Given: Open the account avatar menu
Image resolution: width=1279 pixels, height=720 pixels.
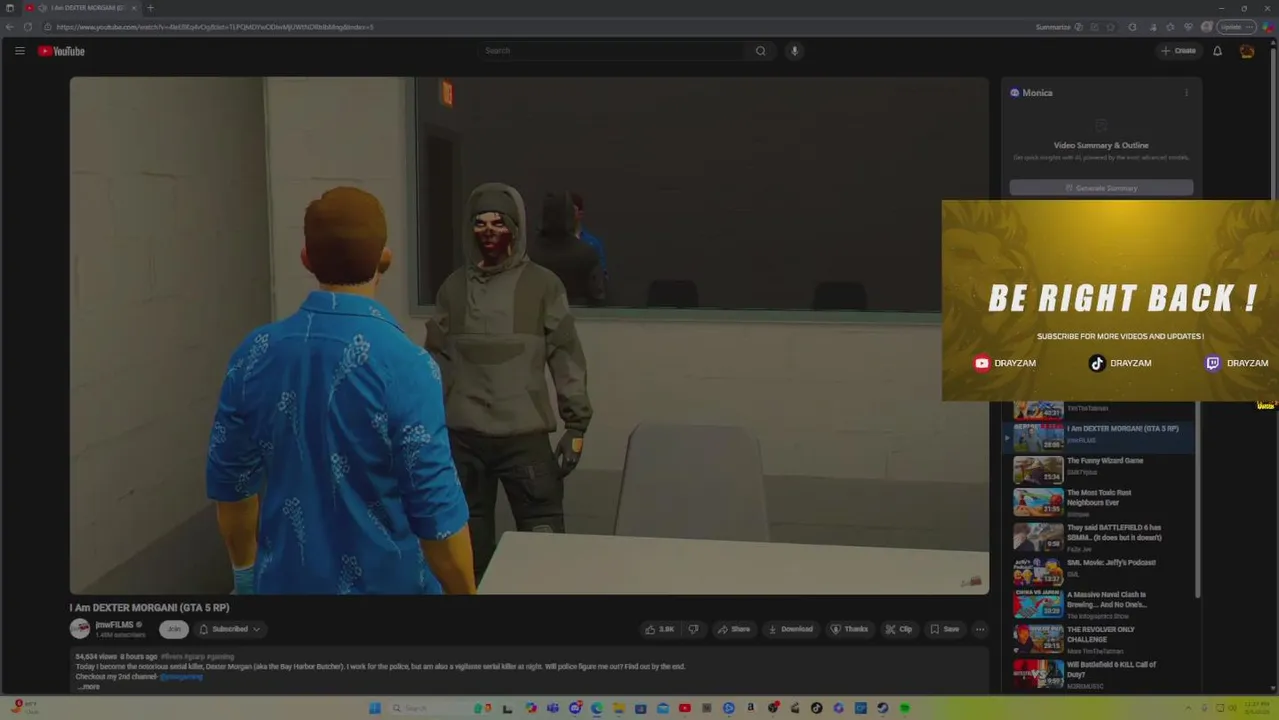Looking at the screenshot, I should [1247, 51].
